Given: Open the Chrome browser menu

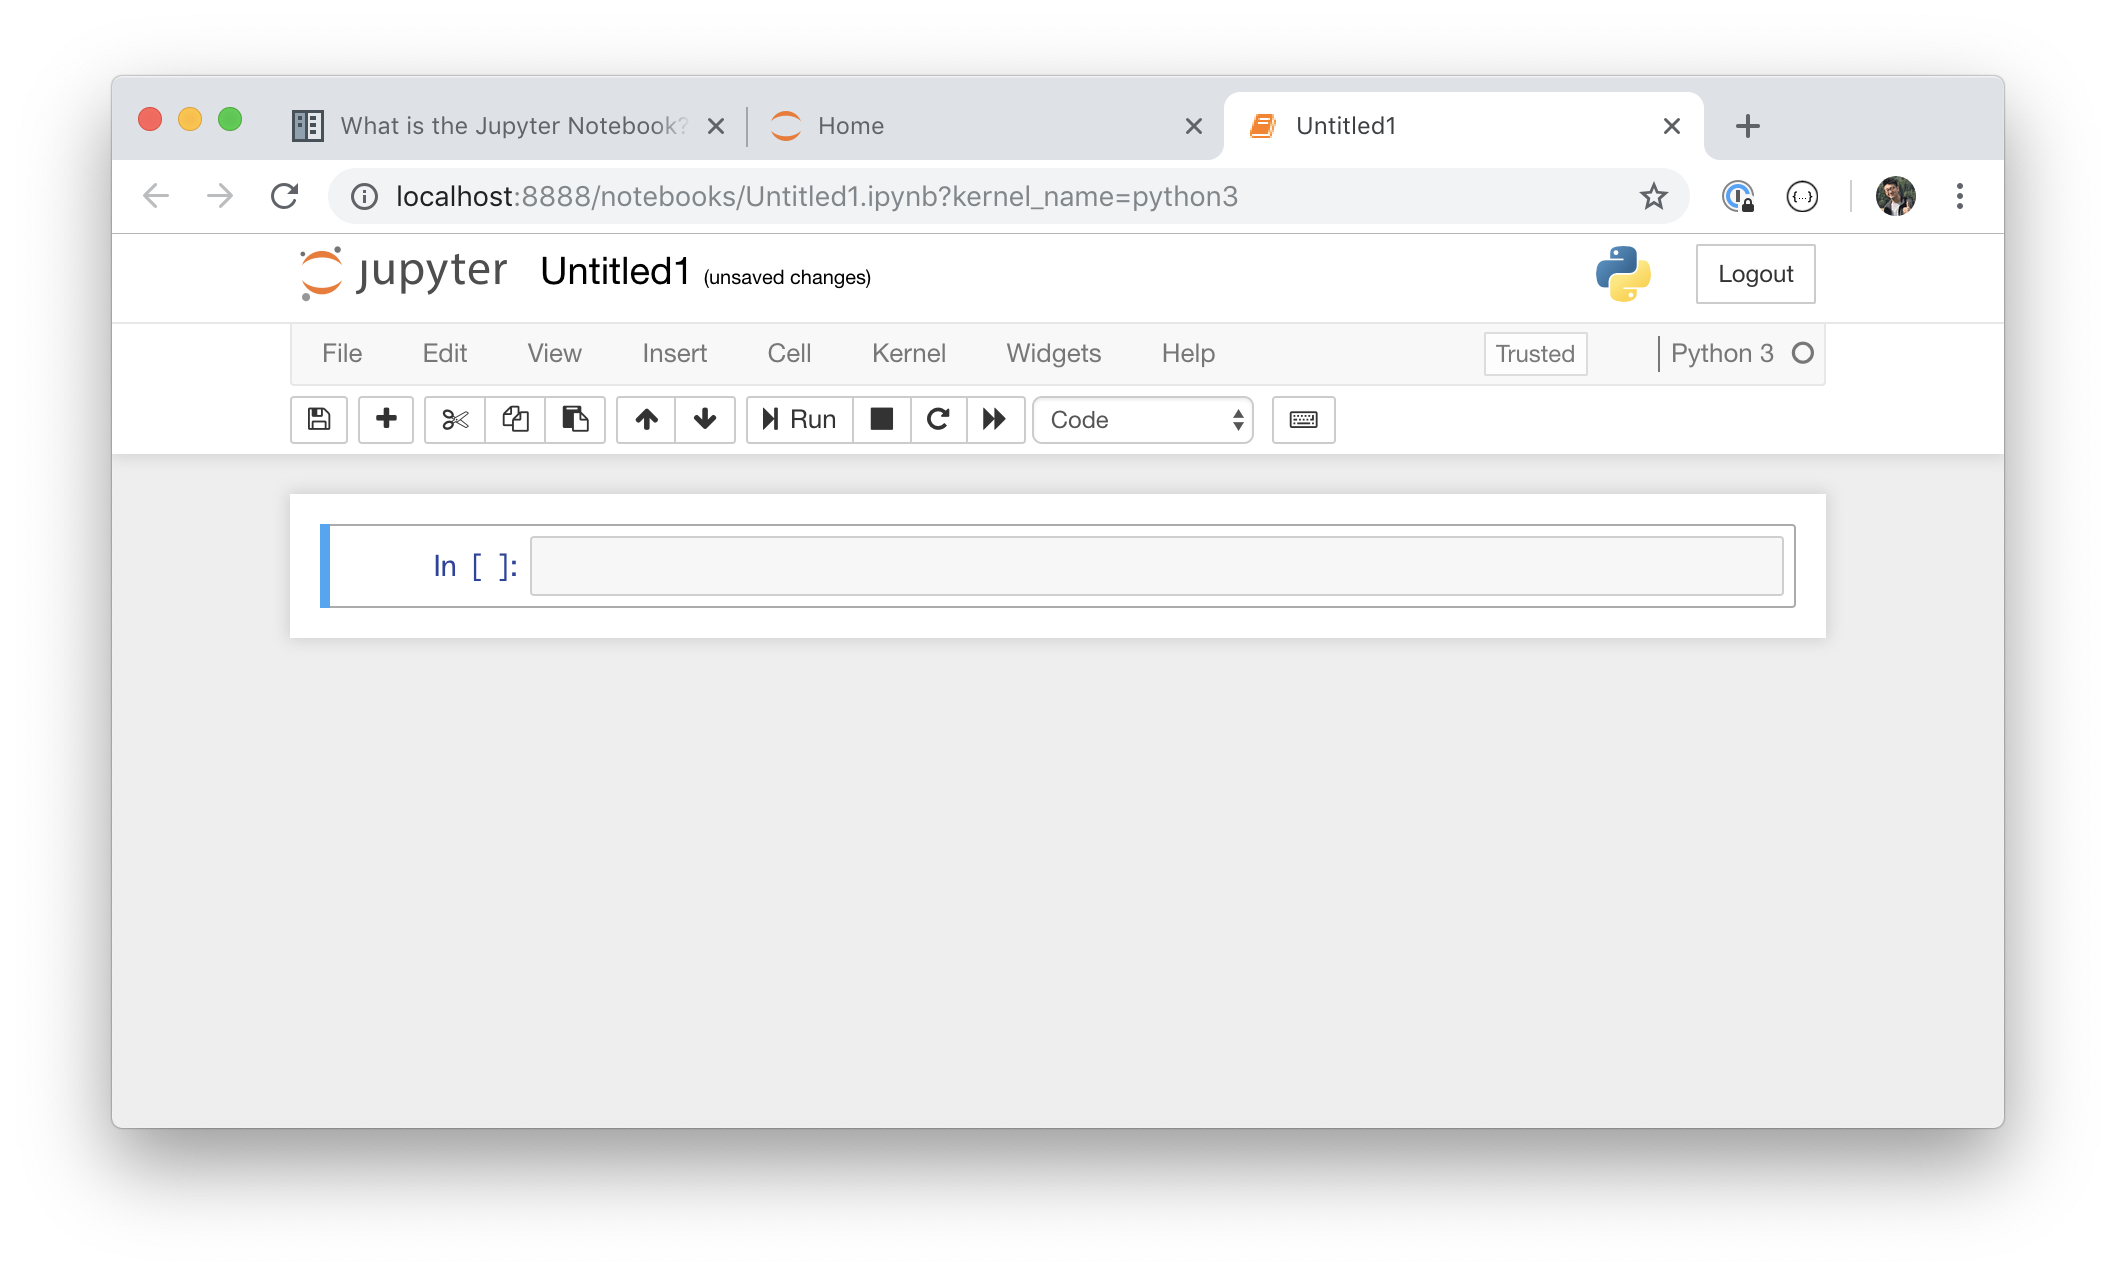Looking at the screenshot, I should (x=1959, y=196).
